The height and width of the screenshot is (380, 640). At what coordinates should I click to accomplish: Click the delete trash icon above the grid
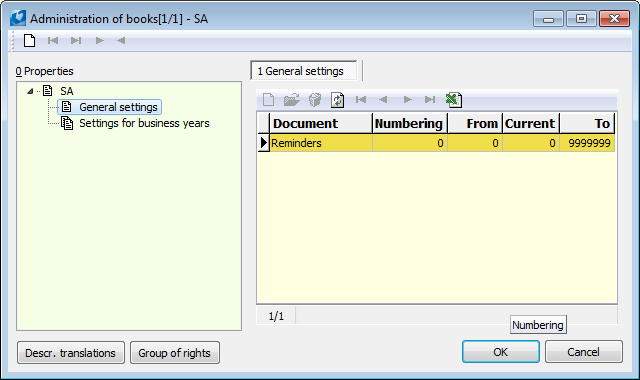pyautogui.click(x=315, y=100)
